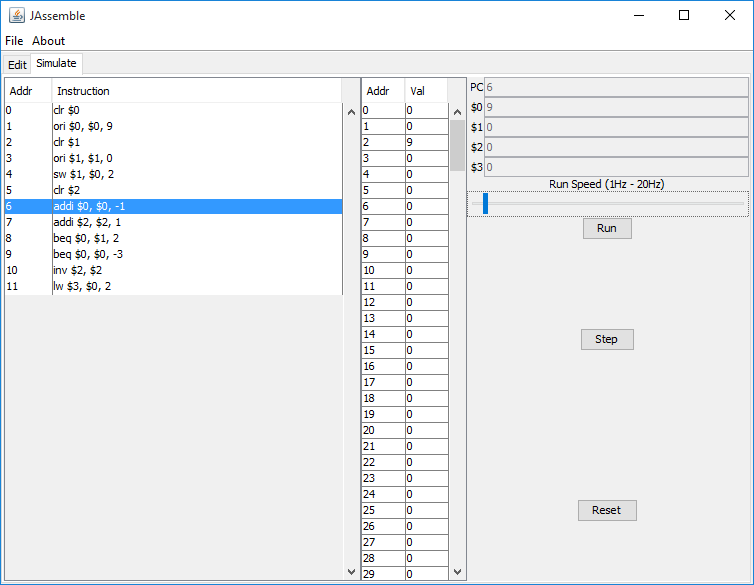Select instruction 'ori $0, $0, 9'
The width and height of the screenshot is (754, 585).
(173, 126)
